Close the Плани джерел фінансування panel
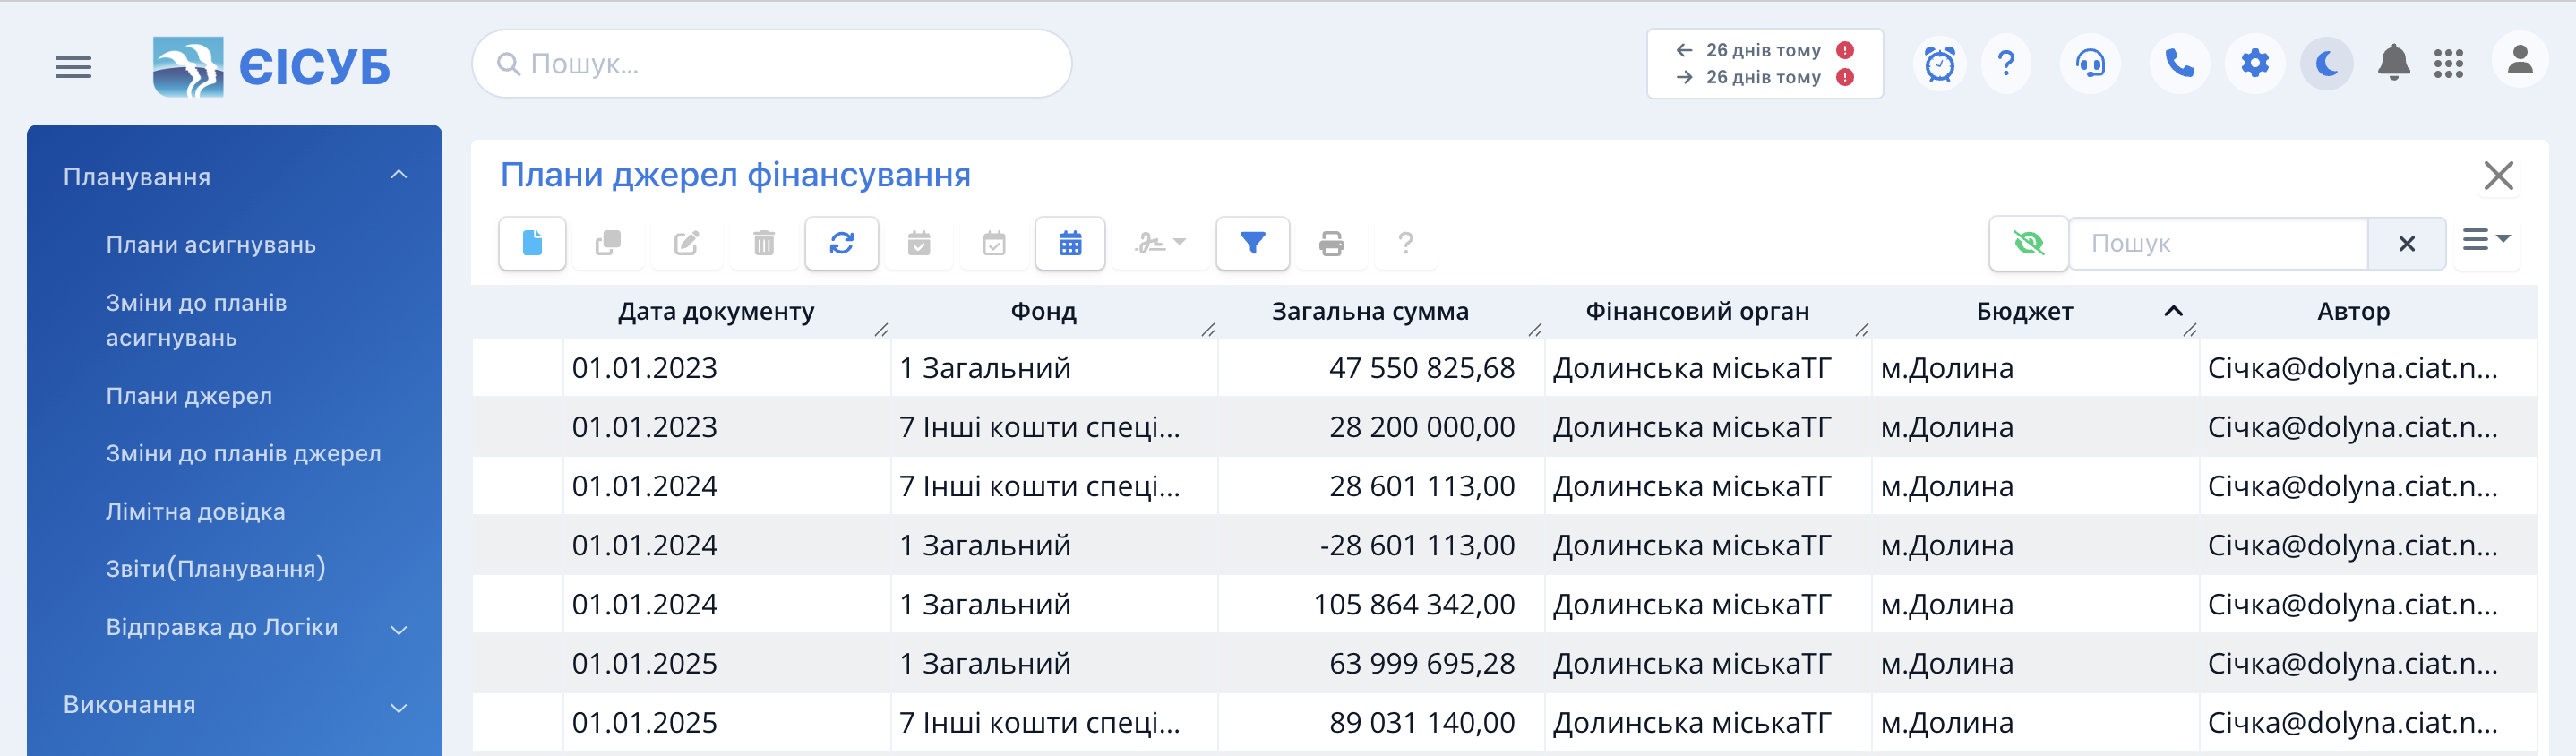2576x756 pixels. pyautogui.click(x=2498, y=176)
